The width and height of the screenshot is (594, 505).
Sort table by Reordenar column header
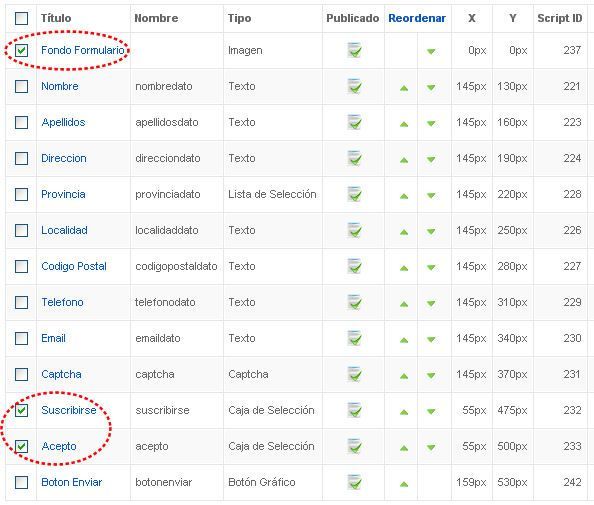(x=417, y=18)
